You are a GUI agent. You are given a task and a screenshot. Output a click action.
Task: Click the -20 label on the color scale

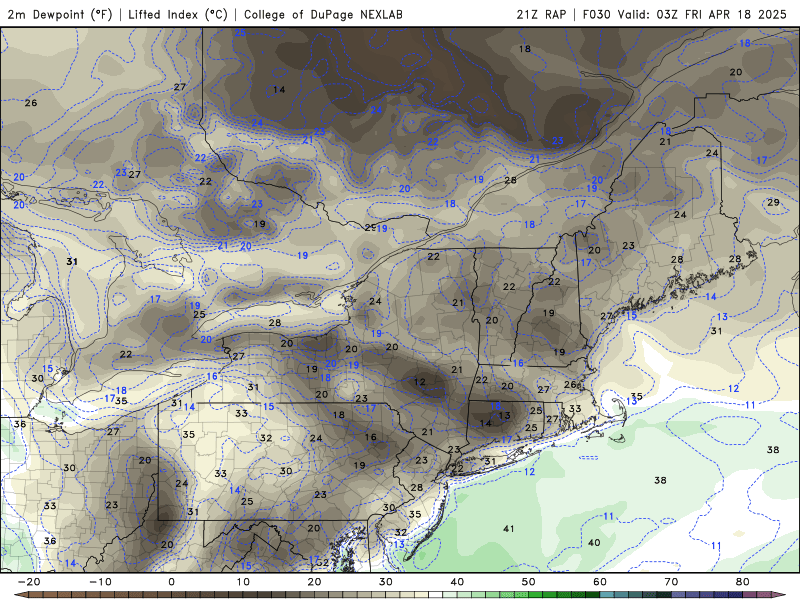pyautogui.click(x=29, y=582)
